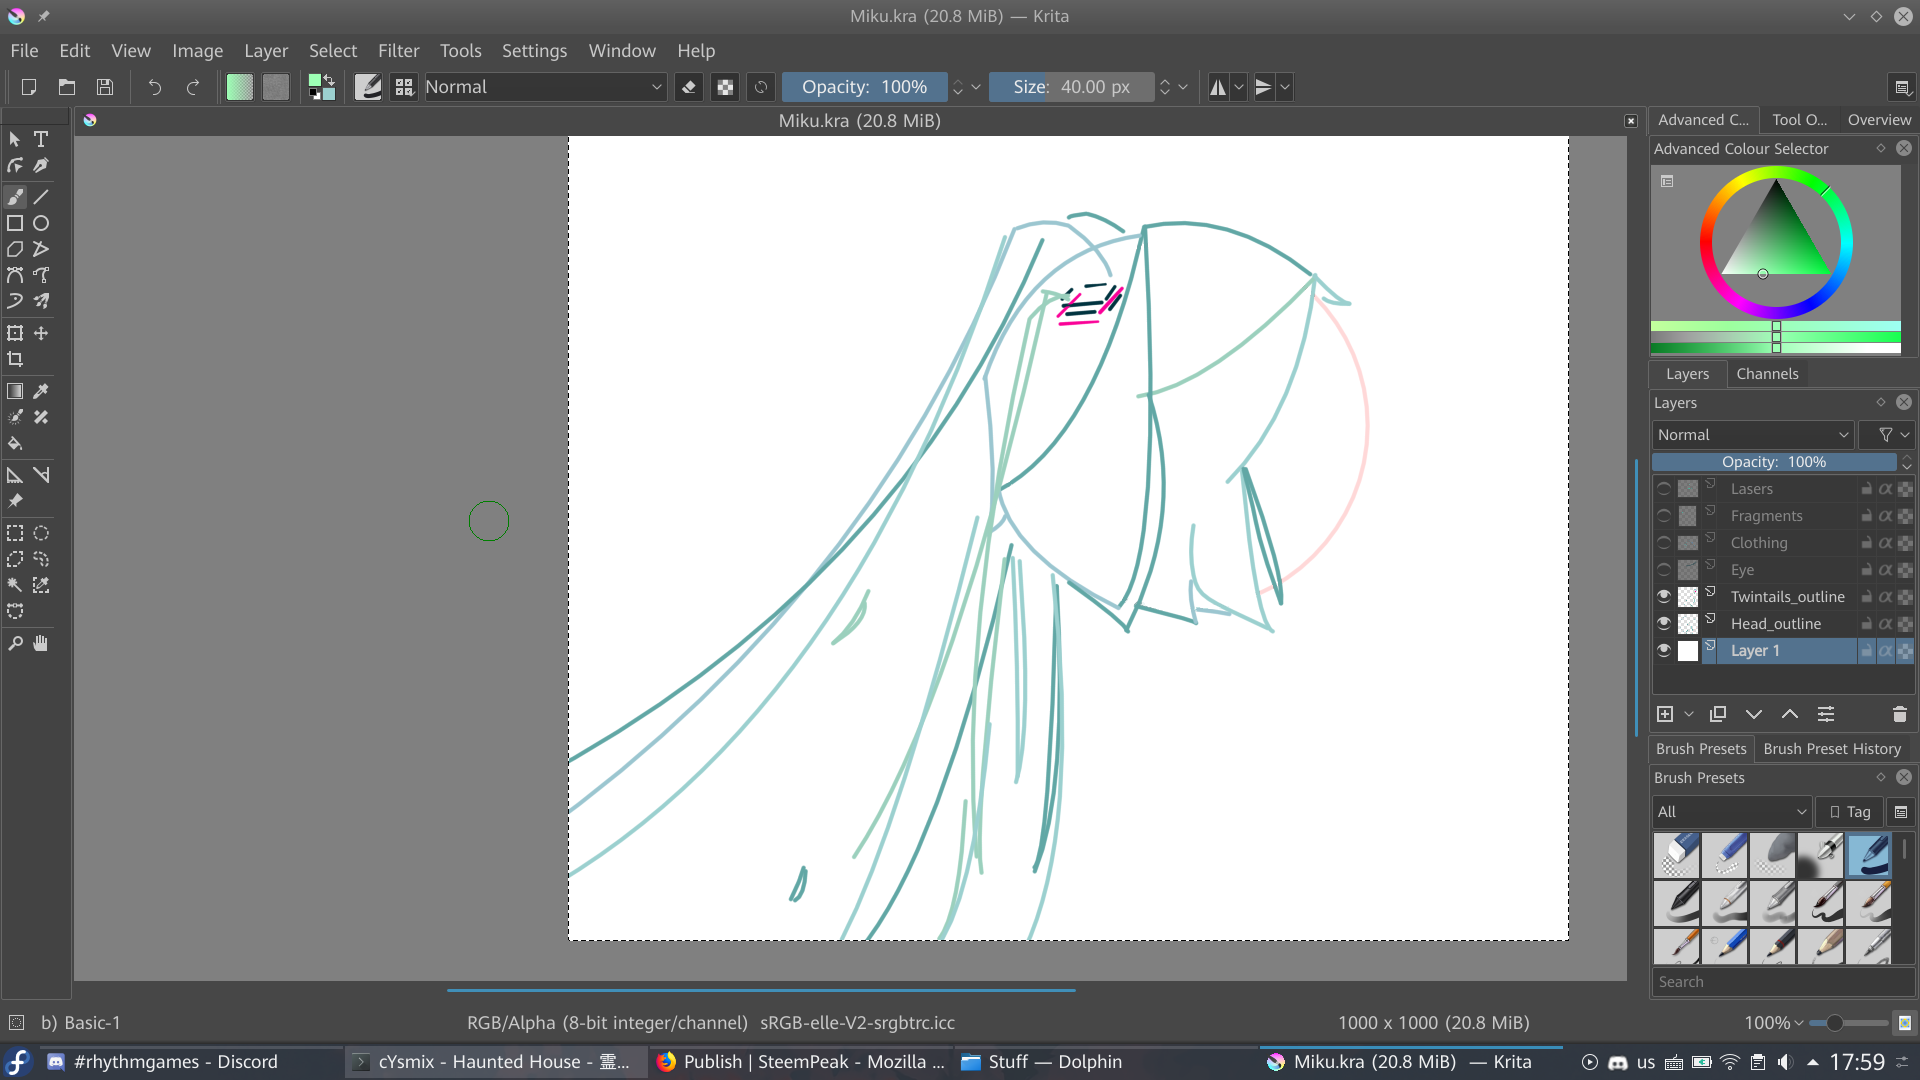Hide the Twintails_outline layer
The image size is (1920, 1080).
(x=1664, y=596)
